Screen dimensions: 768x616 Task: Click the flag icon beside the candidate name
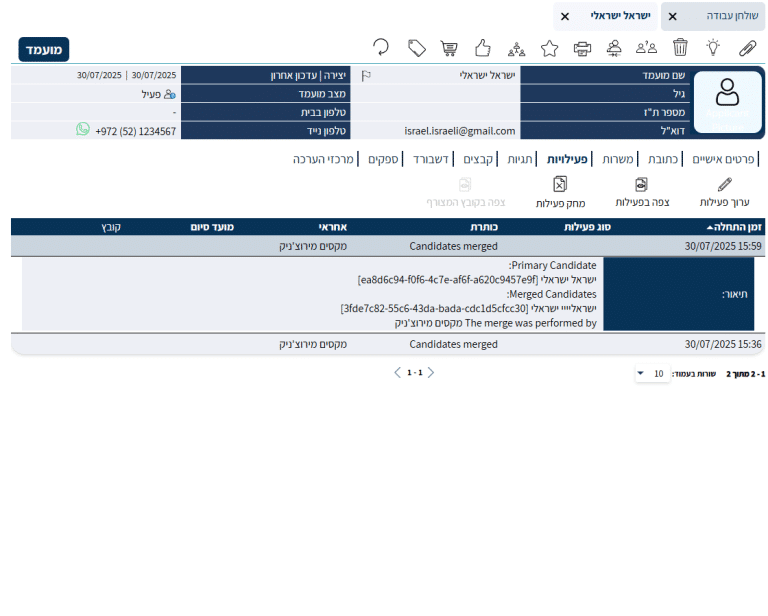click(366, 75)
